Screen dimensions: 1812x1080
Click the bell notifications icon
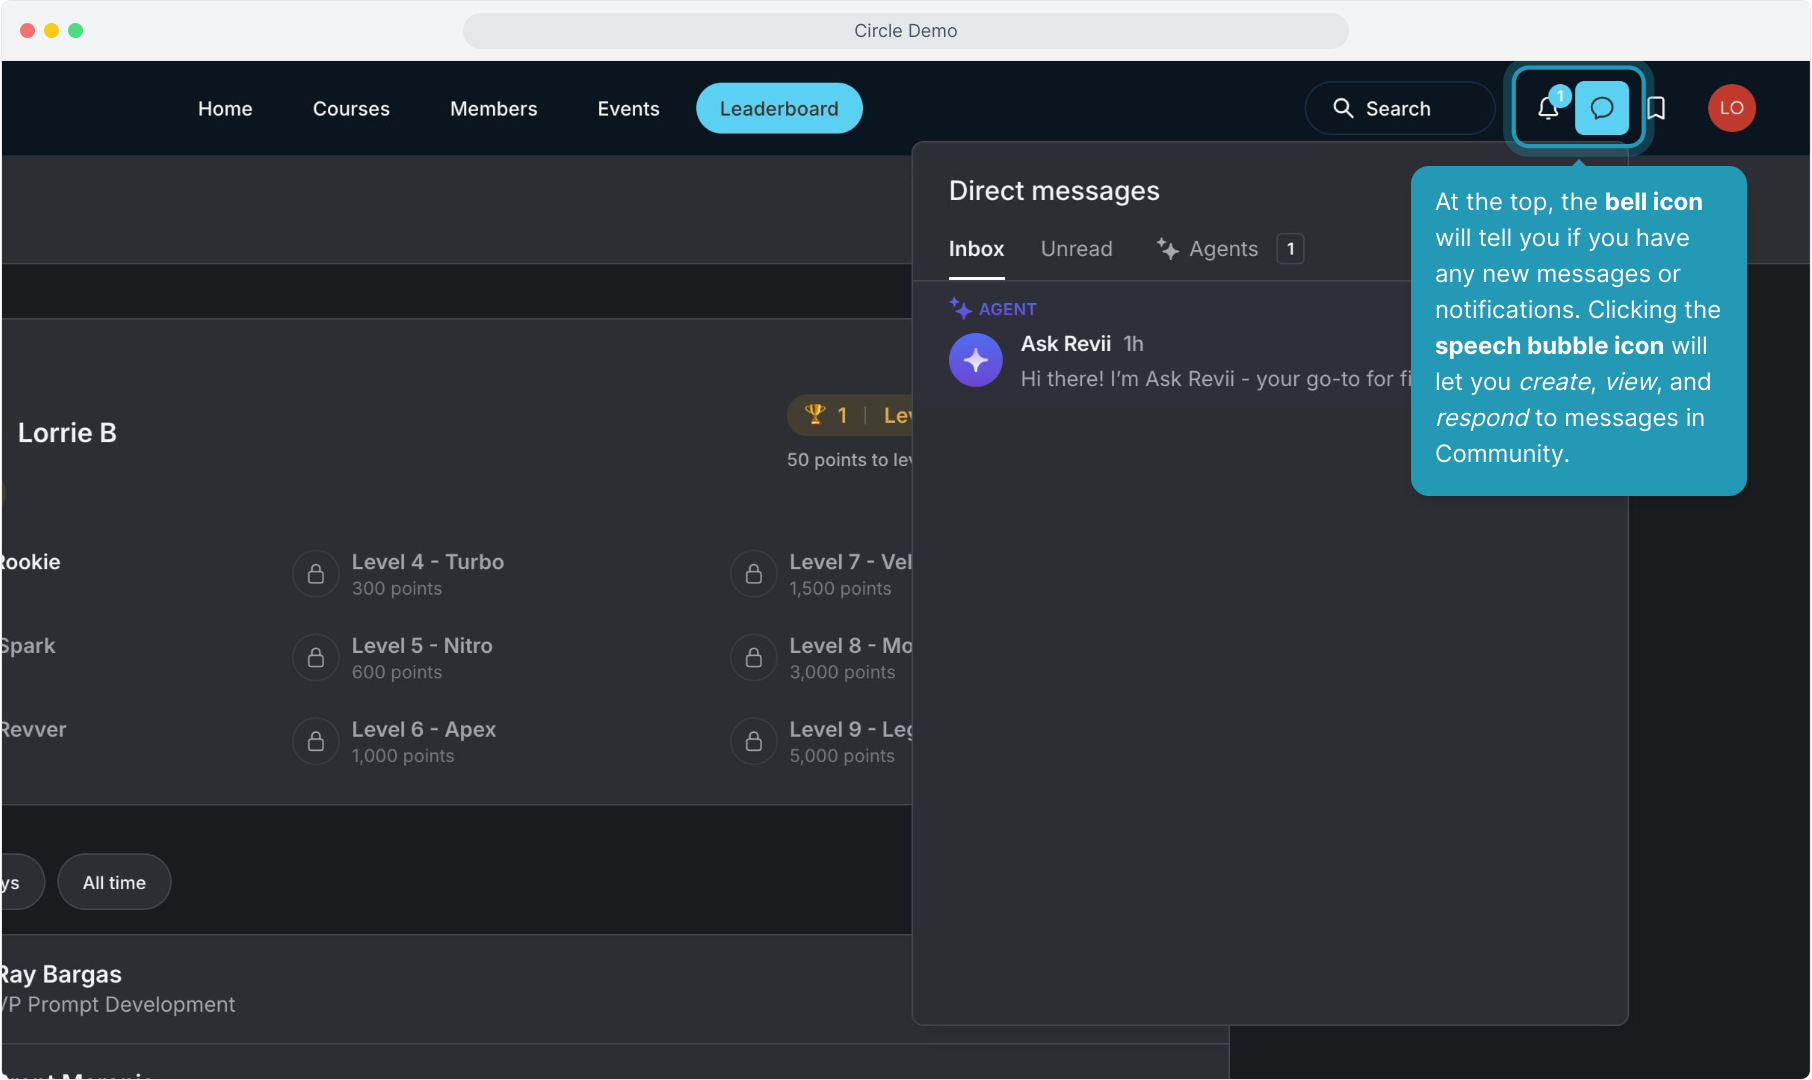1548,108
